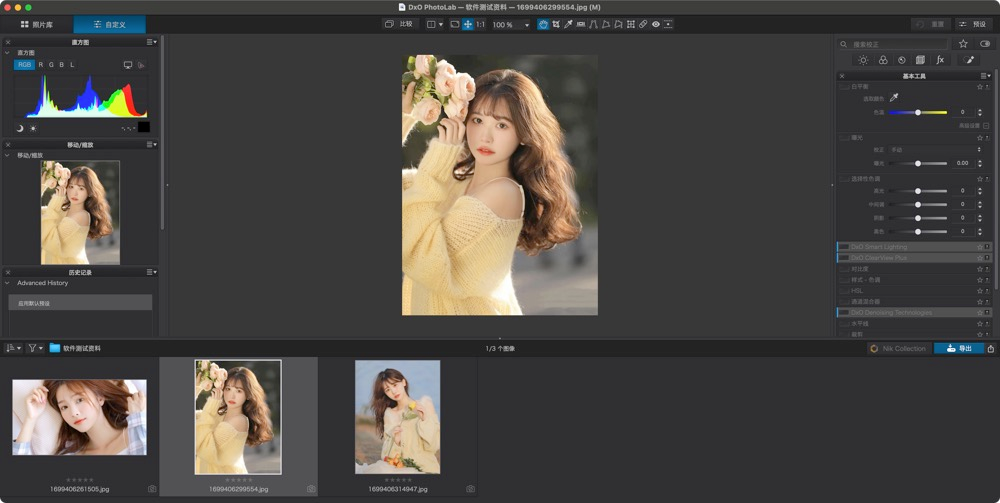
Task: Open the software test folder icon
Action: pyautogui.click(x=55, y=348)
